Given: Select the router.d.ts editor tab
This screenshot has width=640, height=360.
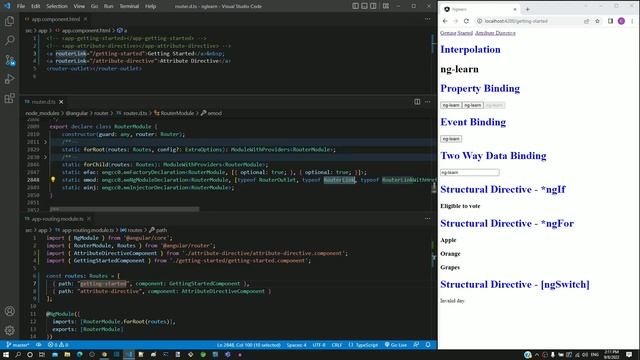Looking at the screenshot, I should (44, 102).
